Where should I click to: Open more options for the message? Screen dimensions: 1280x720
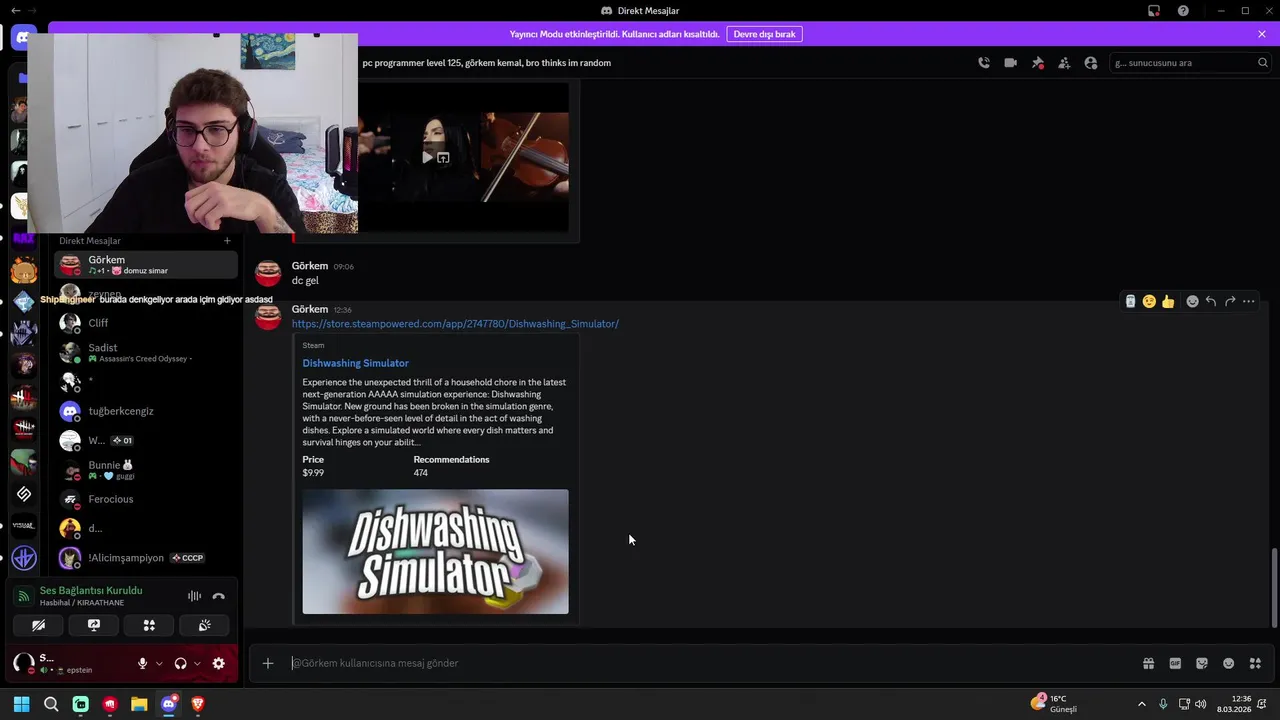click(x=1249, y=301)
